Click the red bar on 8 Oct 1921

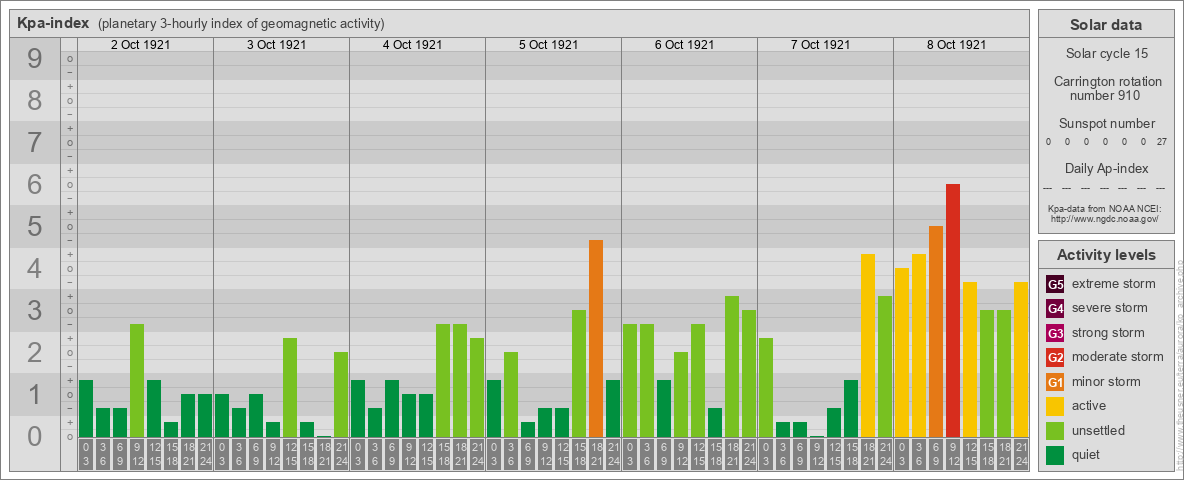[x=953, y=310]
